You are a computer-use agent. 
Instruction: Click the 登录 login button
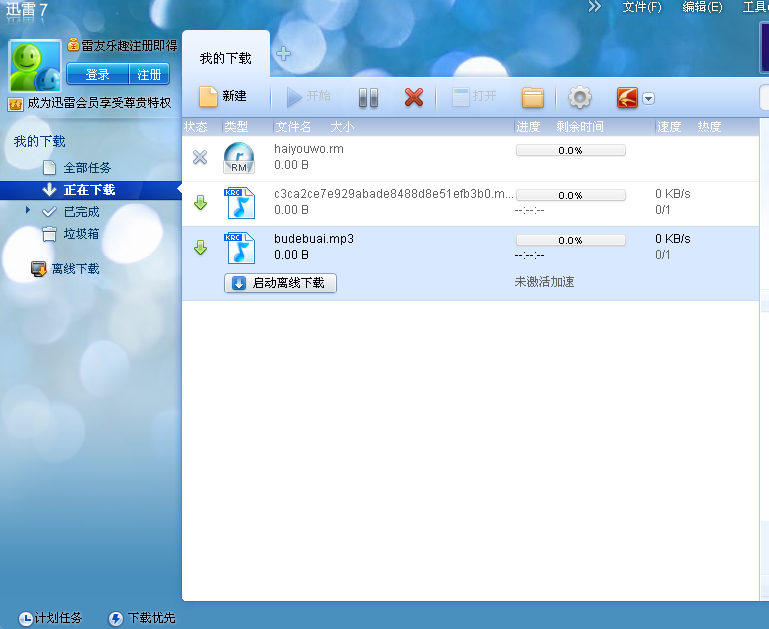point(98,75)
